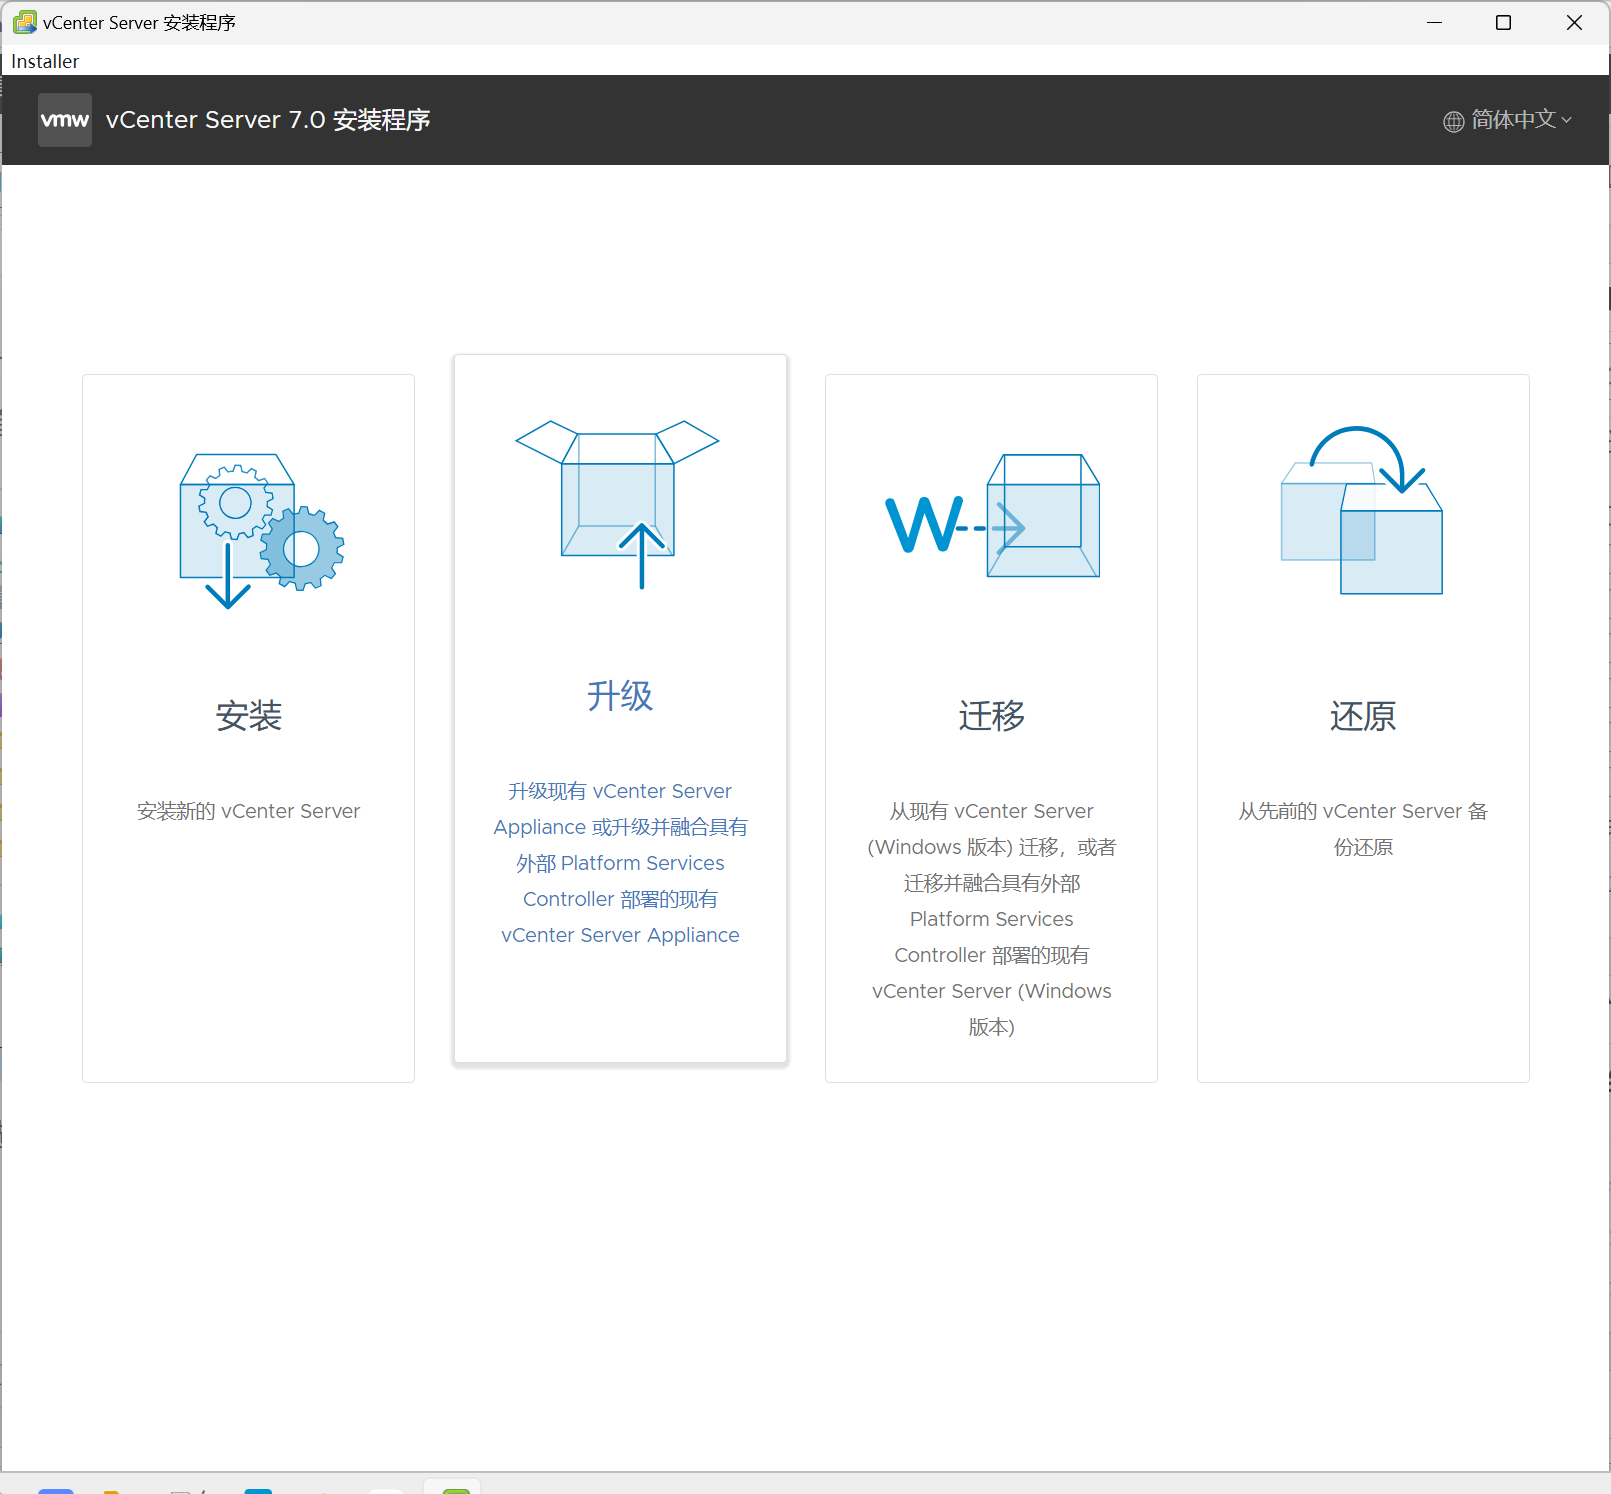Image resolution: width=1611 pixels, height=1494 pixels.
Task: Minimize the installer window
Action: coord(1434,22)
